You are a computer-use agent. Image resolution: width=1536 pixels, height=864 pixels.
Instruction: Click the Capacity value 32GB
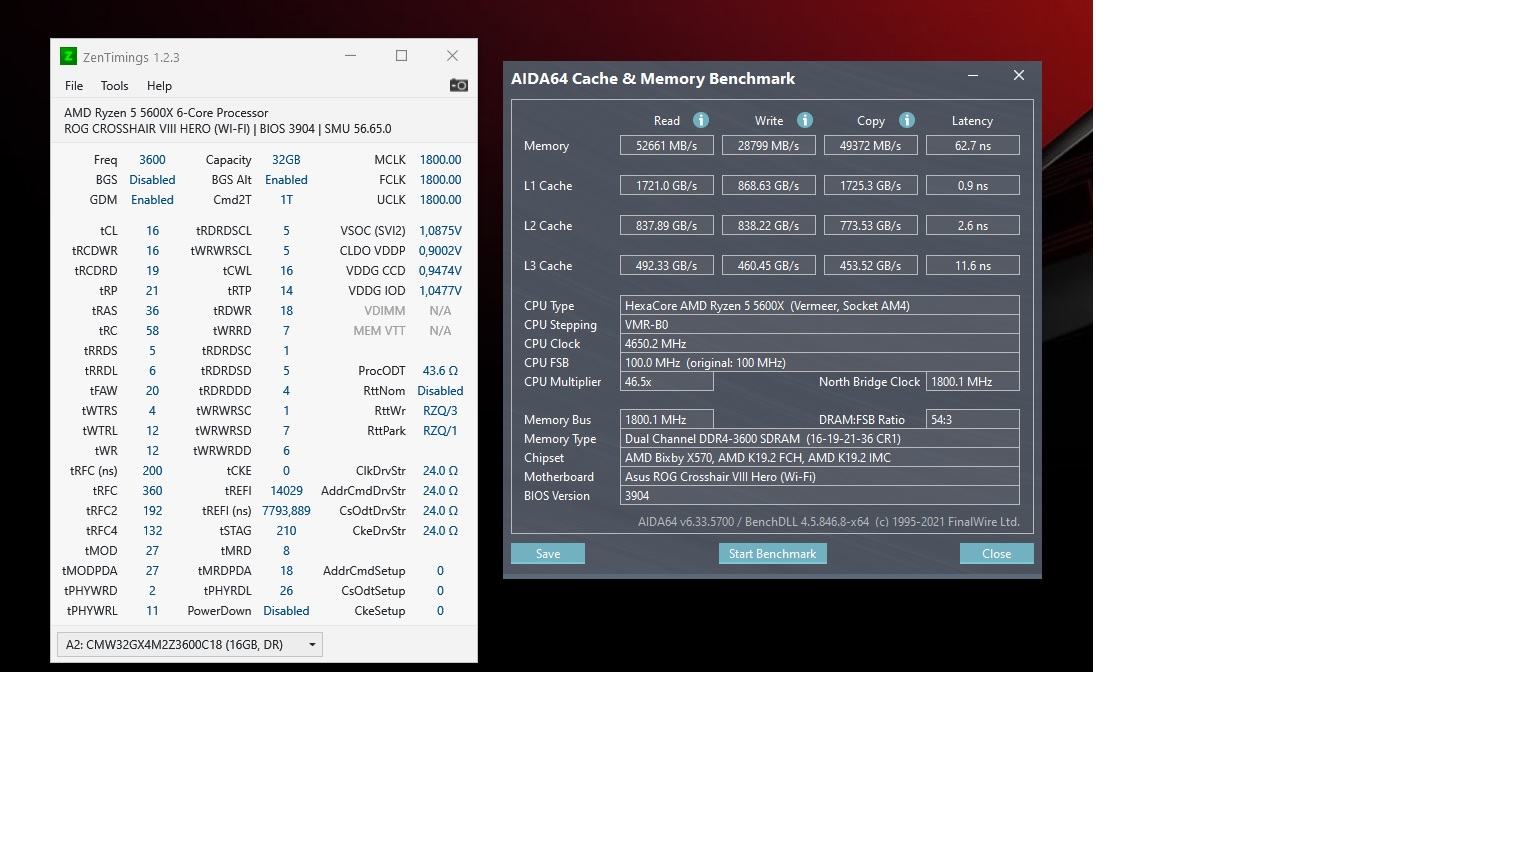tap(286, 160)
